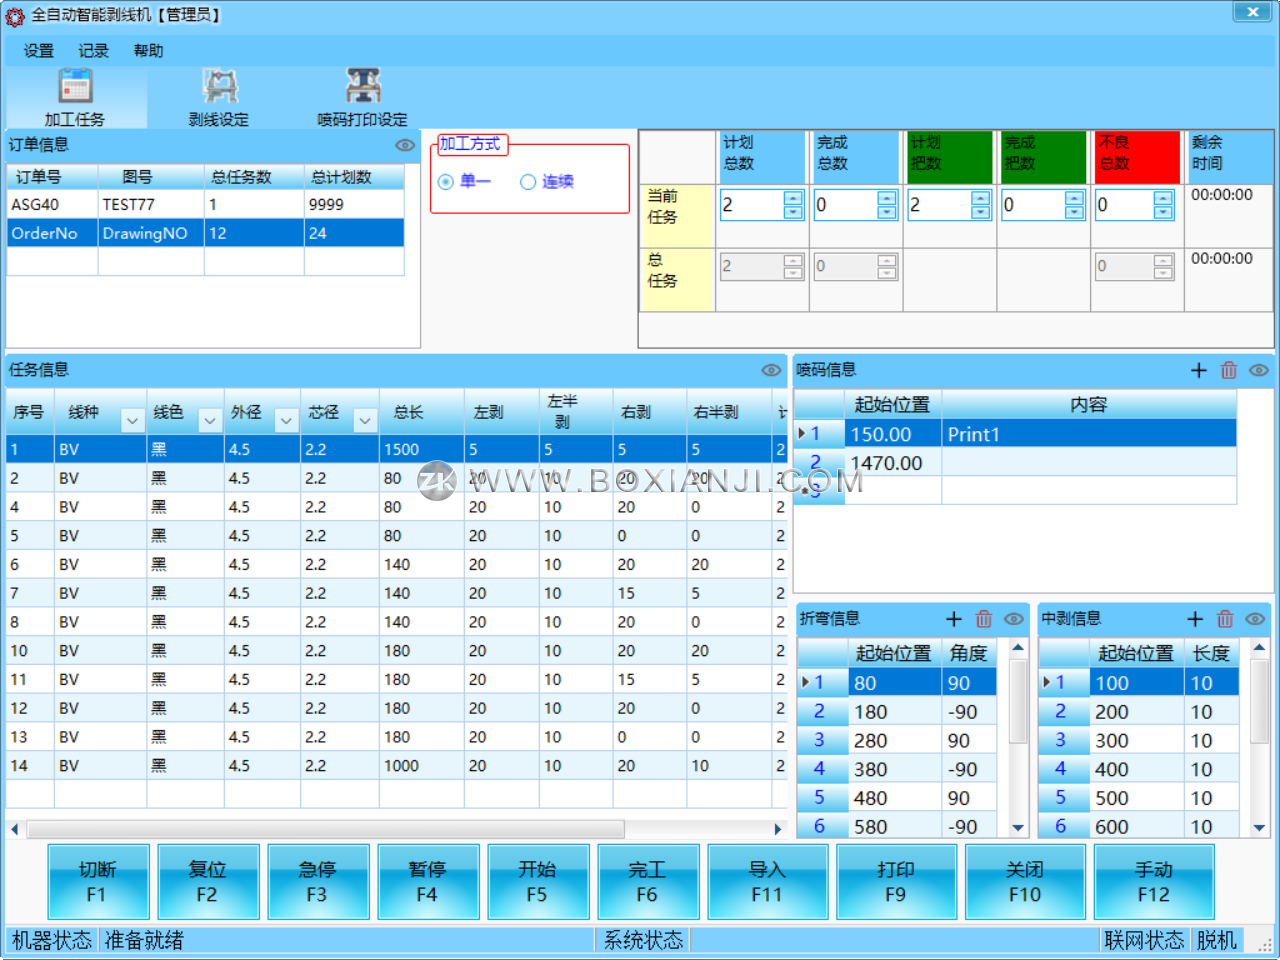
Task: Delete 中剥信息 entry with trash icon
Action: coord(1225,619)
